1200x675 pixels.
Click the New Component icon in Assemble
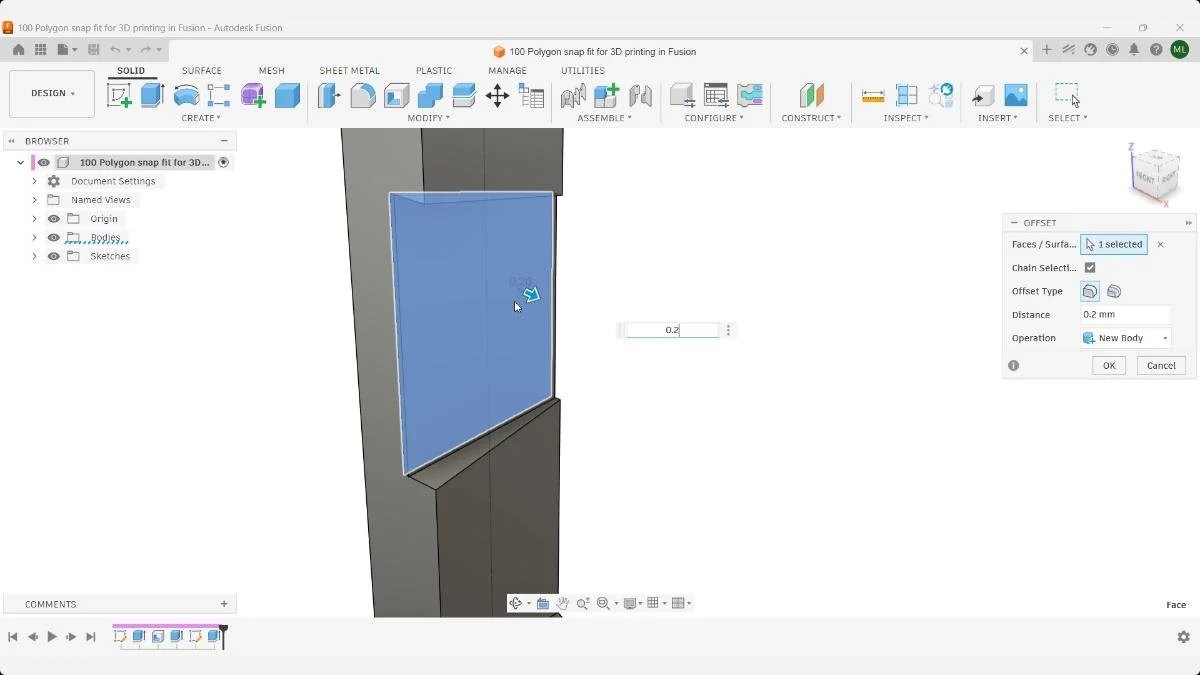[x=606, y=95]
